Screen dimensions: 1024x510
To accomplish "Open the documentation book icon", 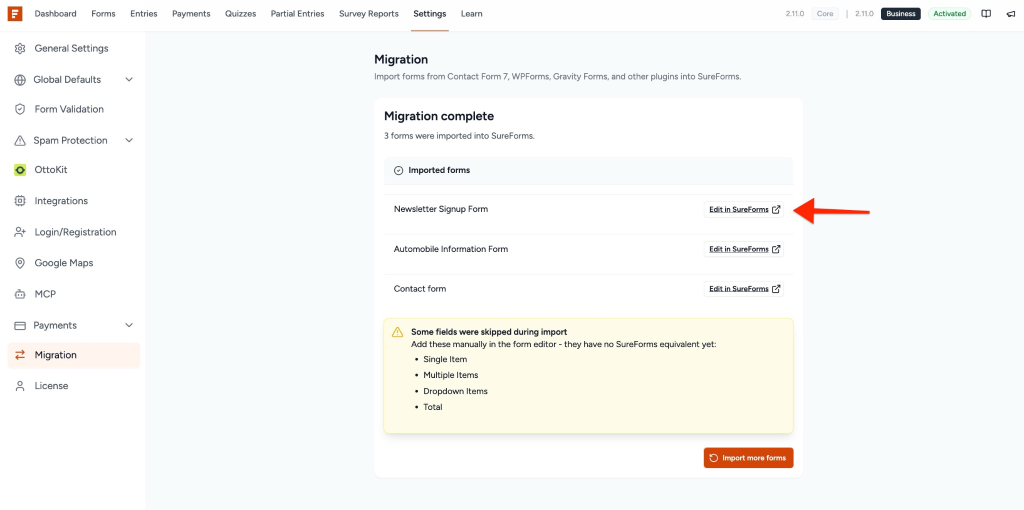I will 986,14.
